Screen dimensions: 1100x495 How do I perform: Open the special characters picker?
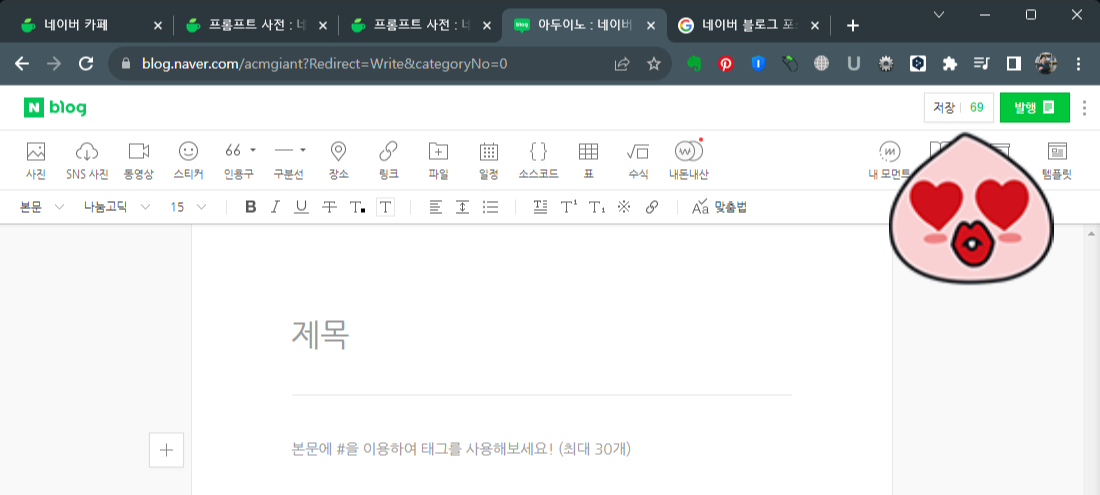(x=624, y=207)
